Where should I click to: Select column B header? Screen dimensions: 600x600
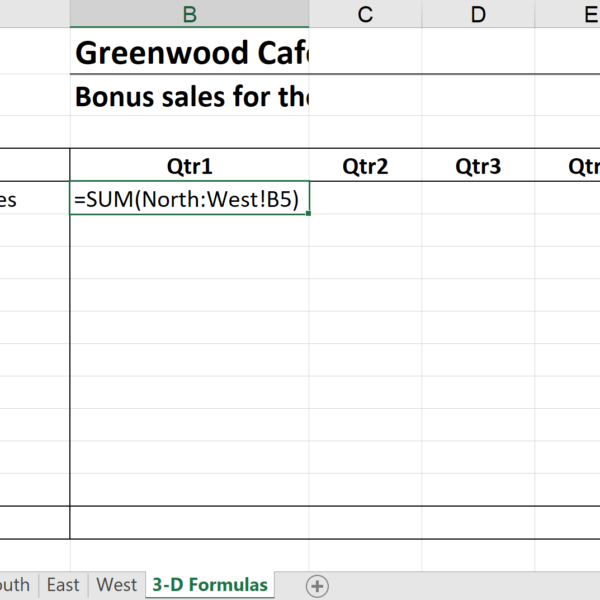coord(189,14)
